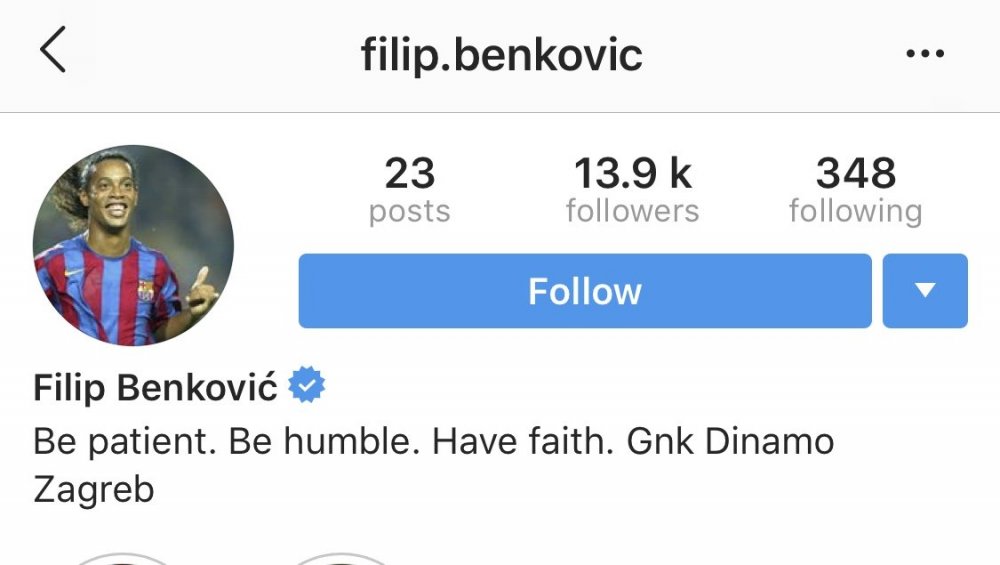Tap "Gnk Dinamo" in the bio
This screenshot has width=1000, height=565.
730,441
